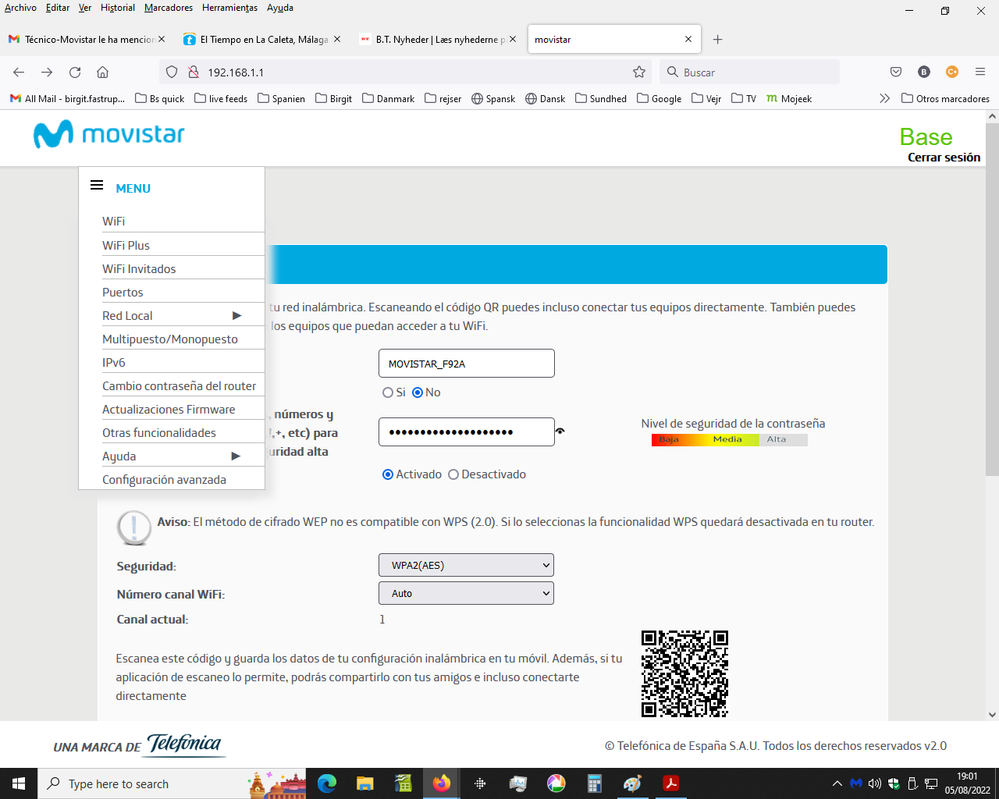Toggle password visibility eye icon

[561, 432]
